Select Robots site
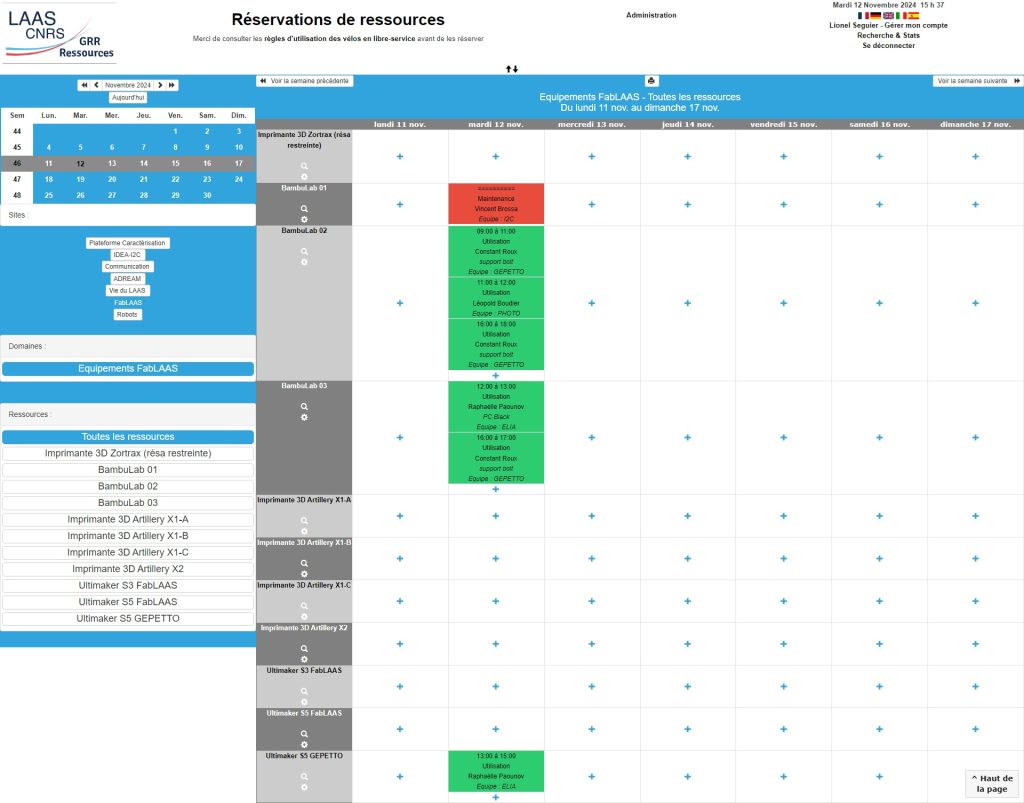This screenshot has height=803, width=1024. click(x=127, y=315)
